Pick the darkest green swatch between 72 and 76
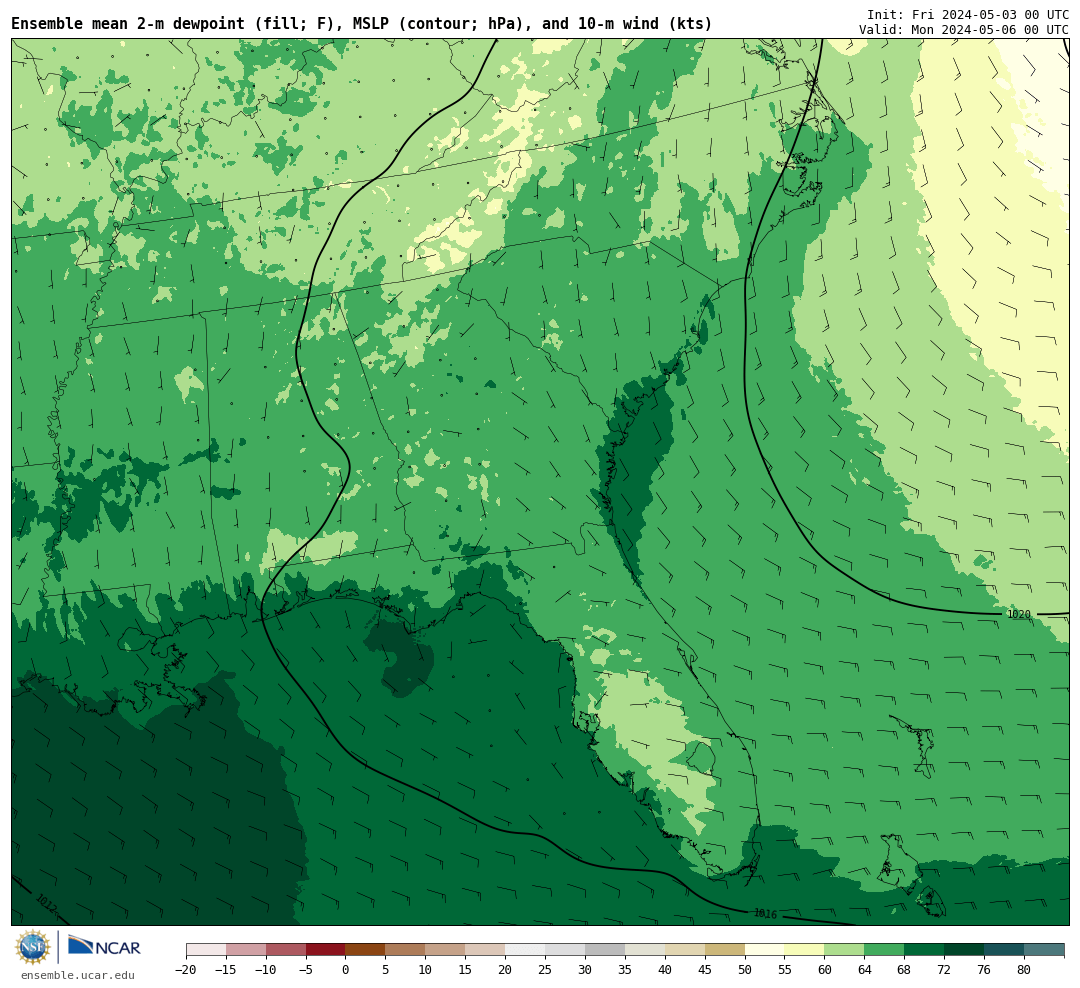This screenshot has width=1080, height=988. pos(964,950)
